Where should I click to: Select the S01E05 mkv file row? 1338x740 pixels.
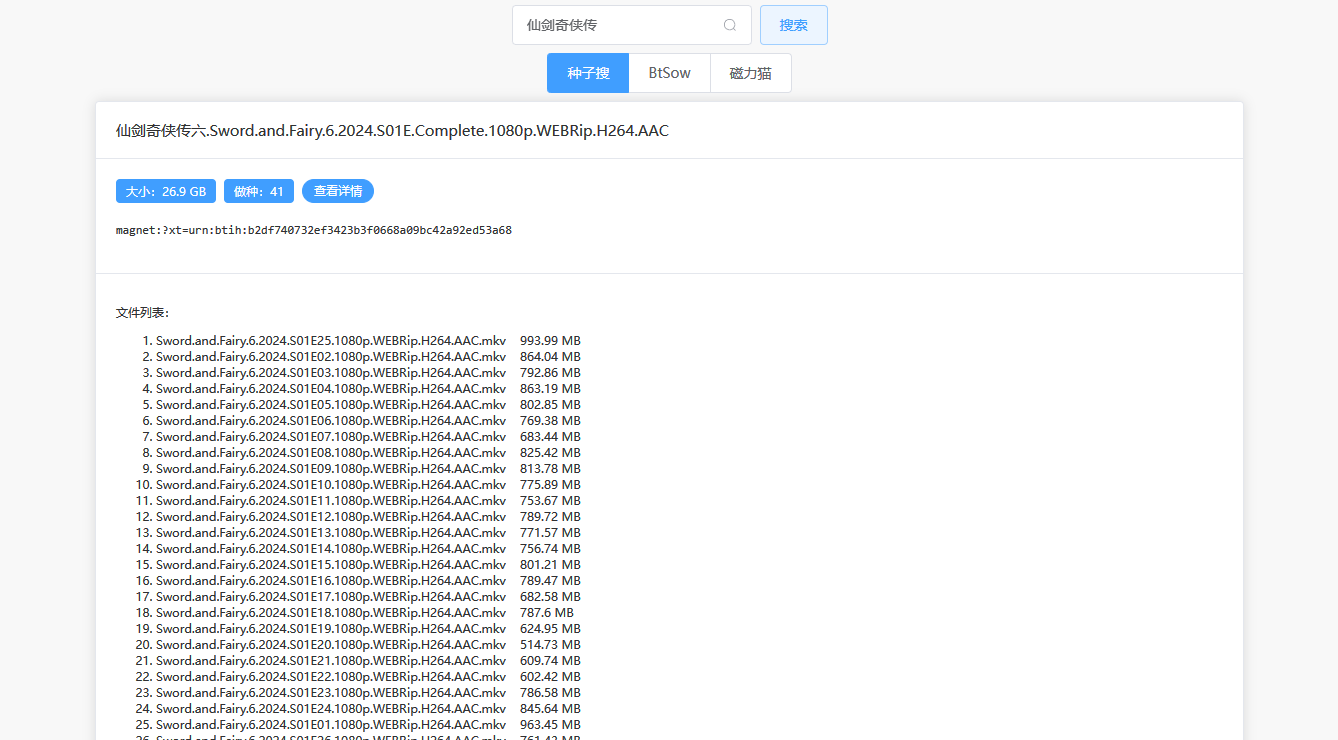[331, 405]
